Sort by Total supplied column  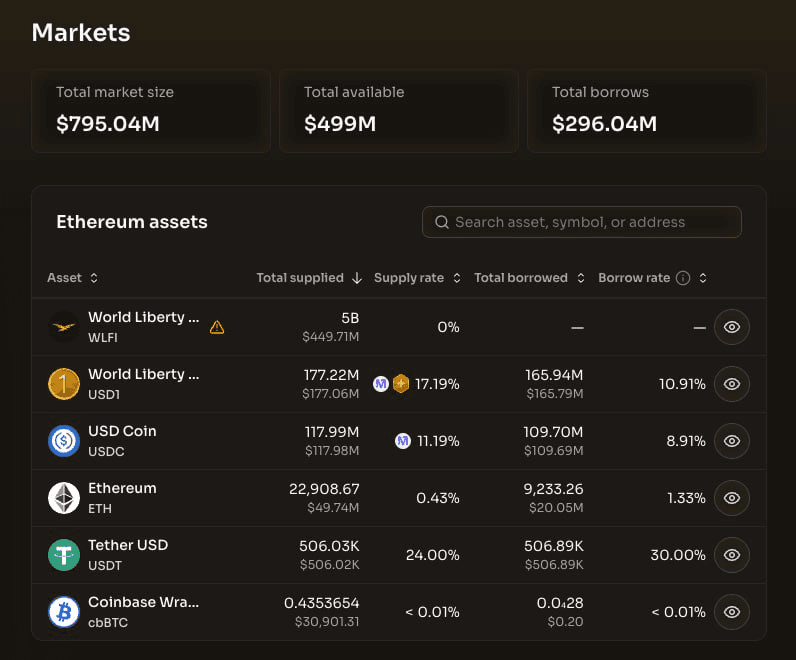(x=308, y=278)
